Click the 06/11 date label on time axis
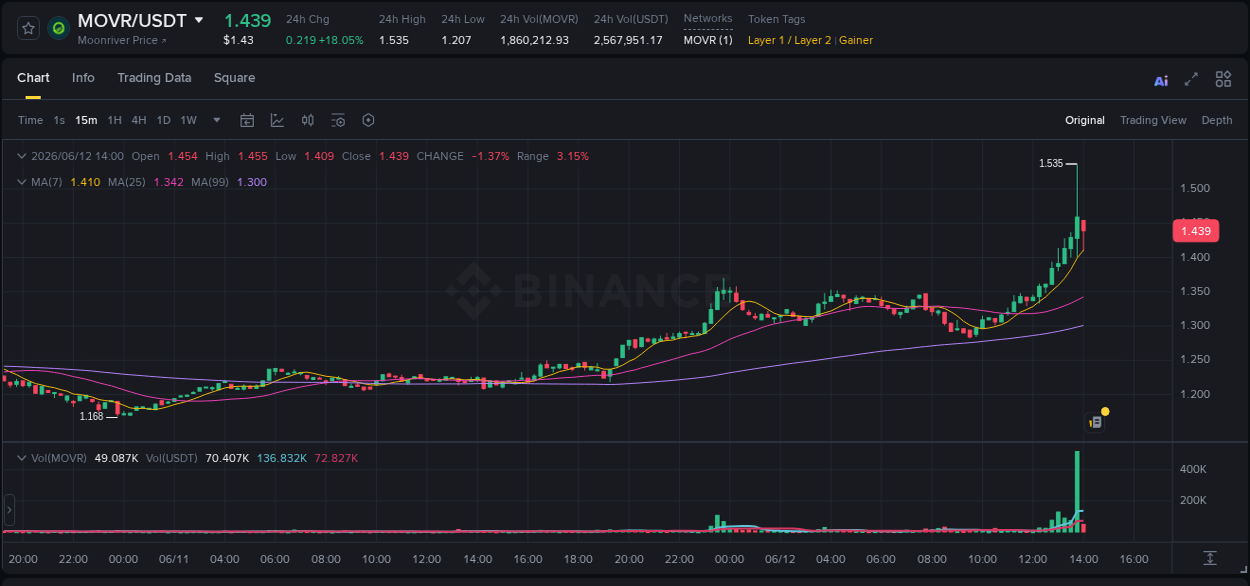The image size is (1250, 586). point(174,559)
